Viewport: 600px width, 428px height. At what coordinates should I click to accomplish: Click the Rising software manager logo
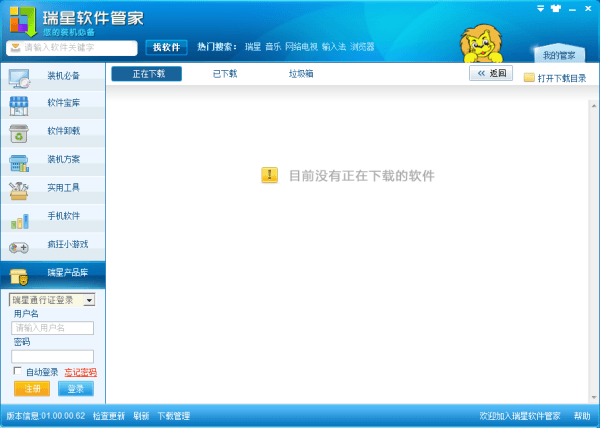tap(23, 21)
